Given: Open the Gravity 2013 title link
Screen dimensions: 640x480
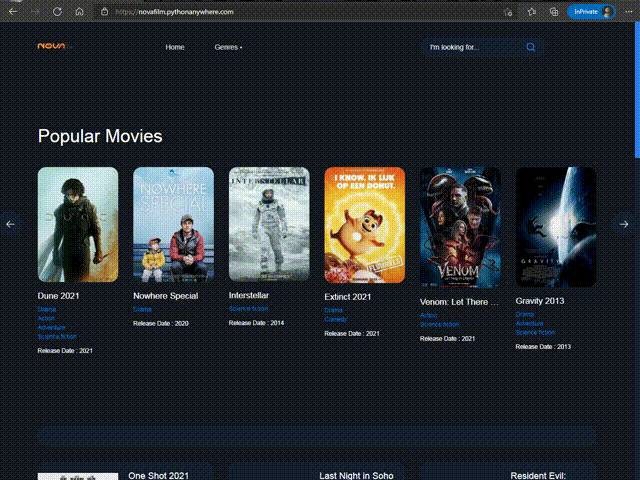Looking at the screenshot, I should 540,301.
